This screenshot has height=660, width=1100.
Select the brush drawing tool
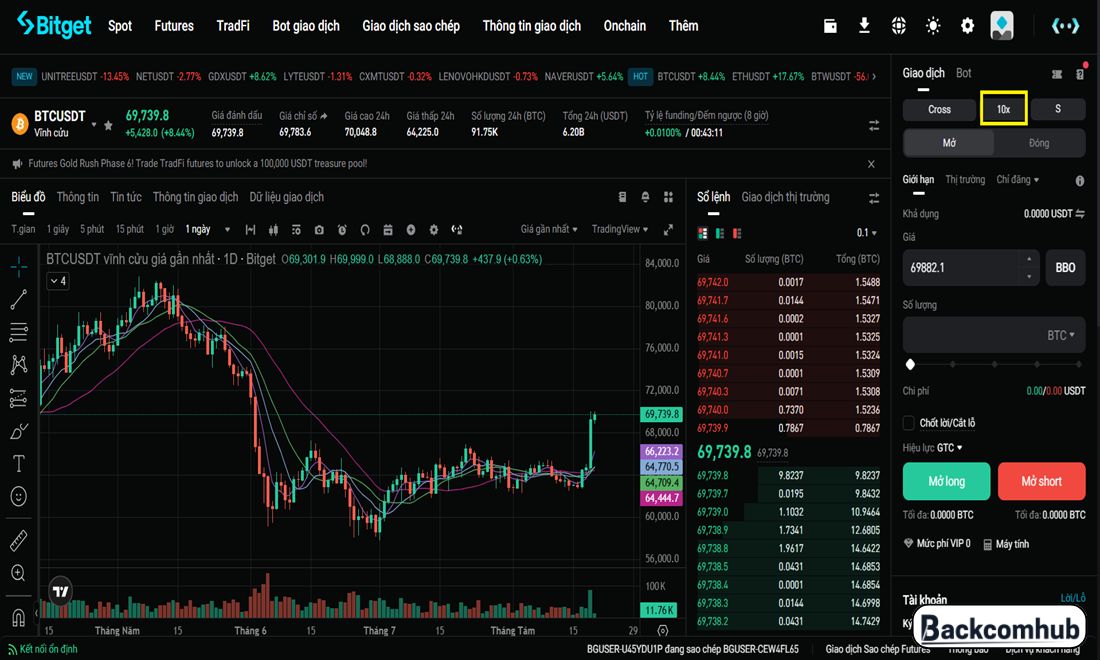click(x=19, y=431)
